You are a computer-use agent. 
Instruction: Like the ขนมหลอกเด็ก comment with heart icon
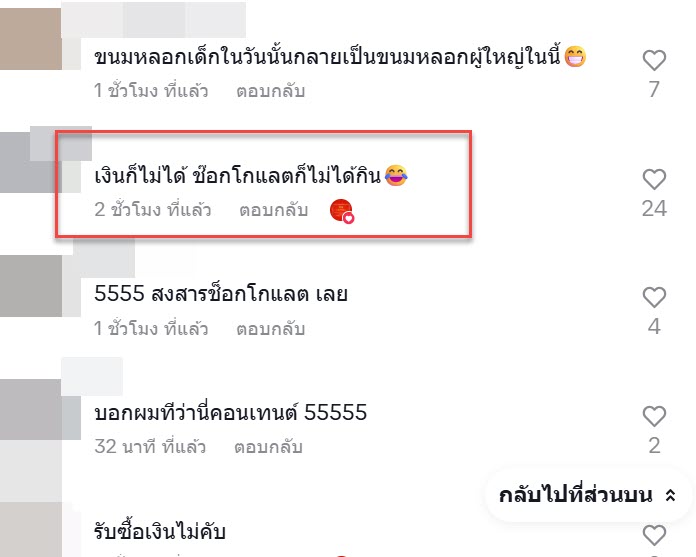pyautogui.click(x=654, y=60)
